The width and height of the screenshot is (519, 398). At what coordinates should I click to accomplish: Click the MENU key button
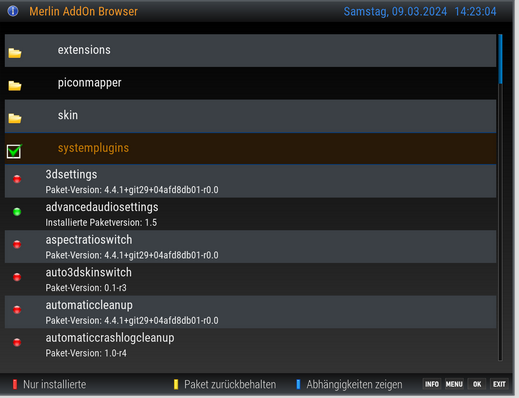(454, 384)
